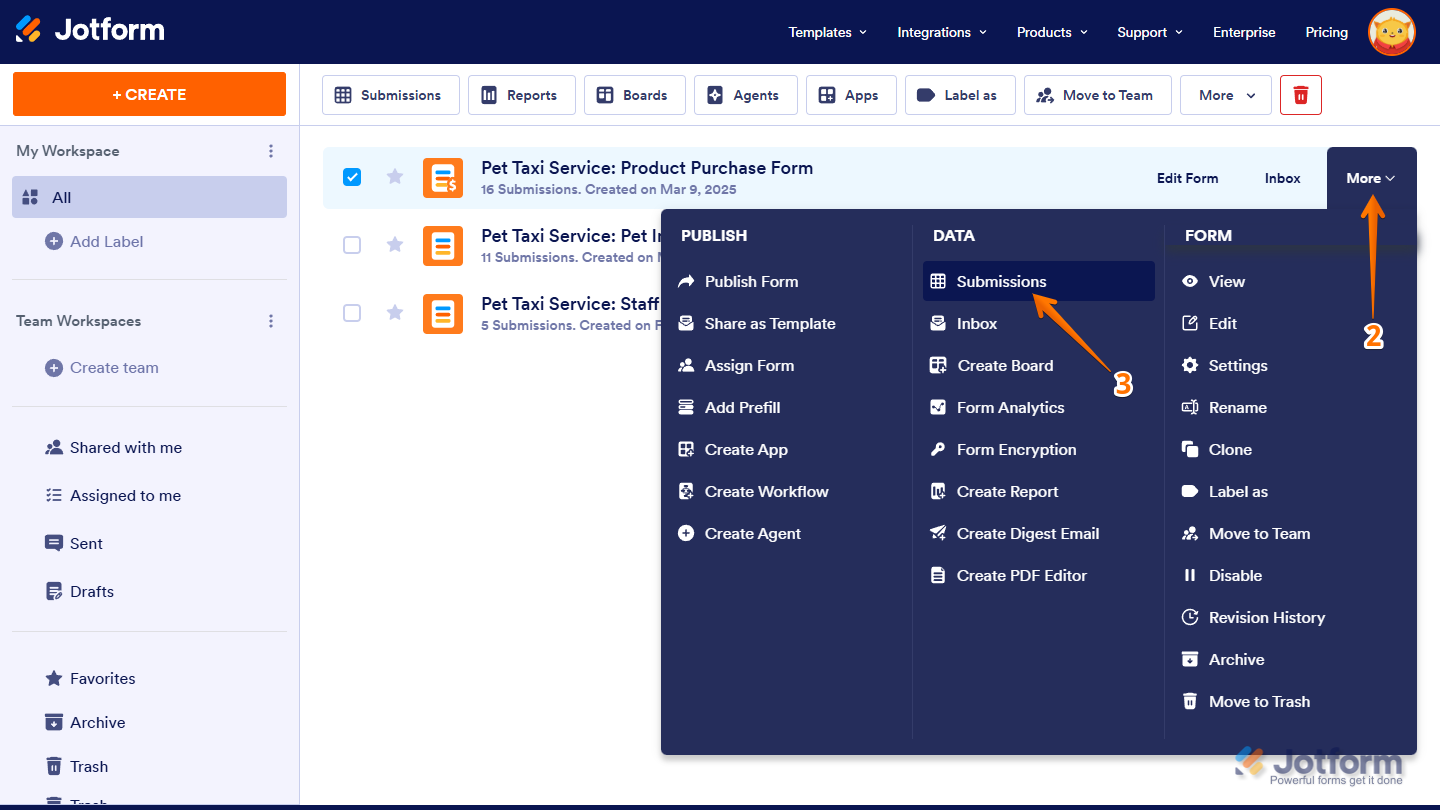
Task: Open Shared with me in sidebar
Action: pos(126,448)
